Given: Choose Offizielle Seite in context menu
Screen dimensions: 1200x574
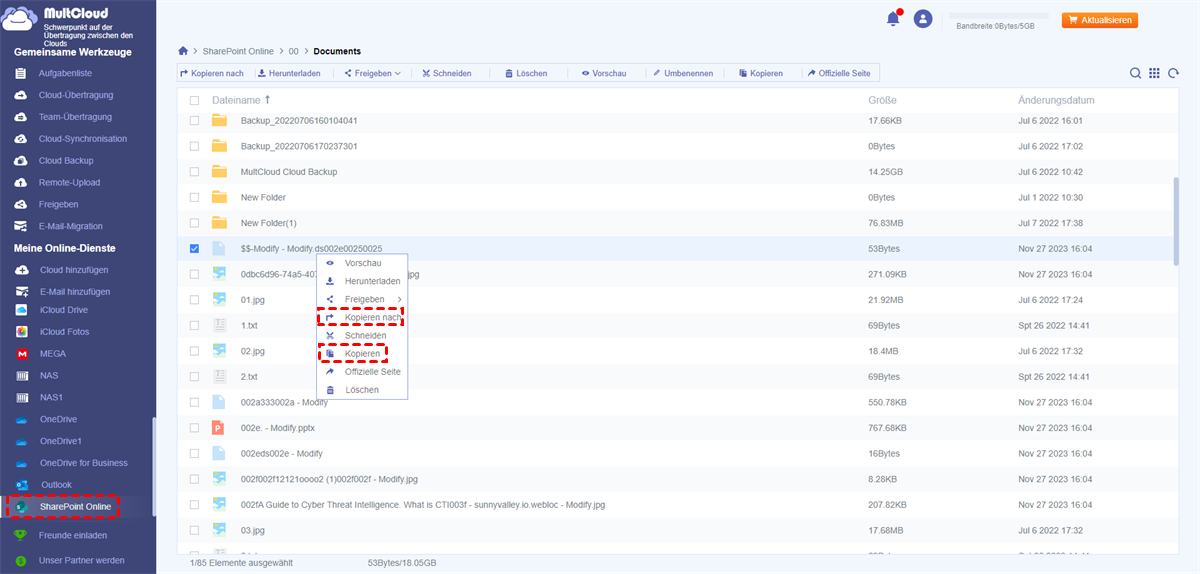Looking at the screenshot, I should (x=362, y=372).
